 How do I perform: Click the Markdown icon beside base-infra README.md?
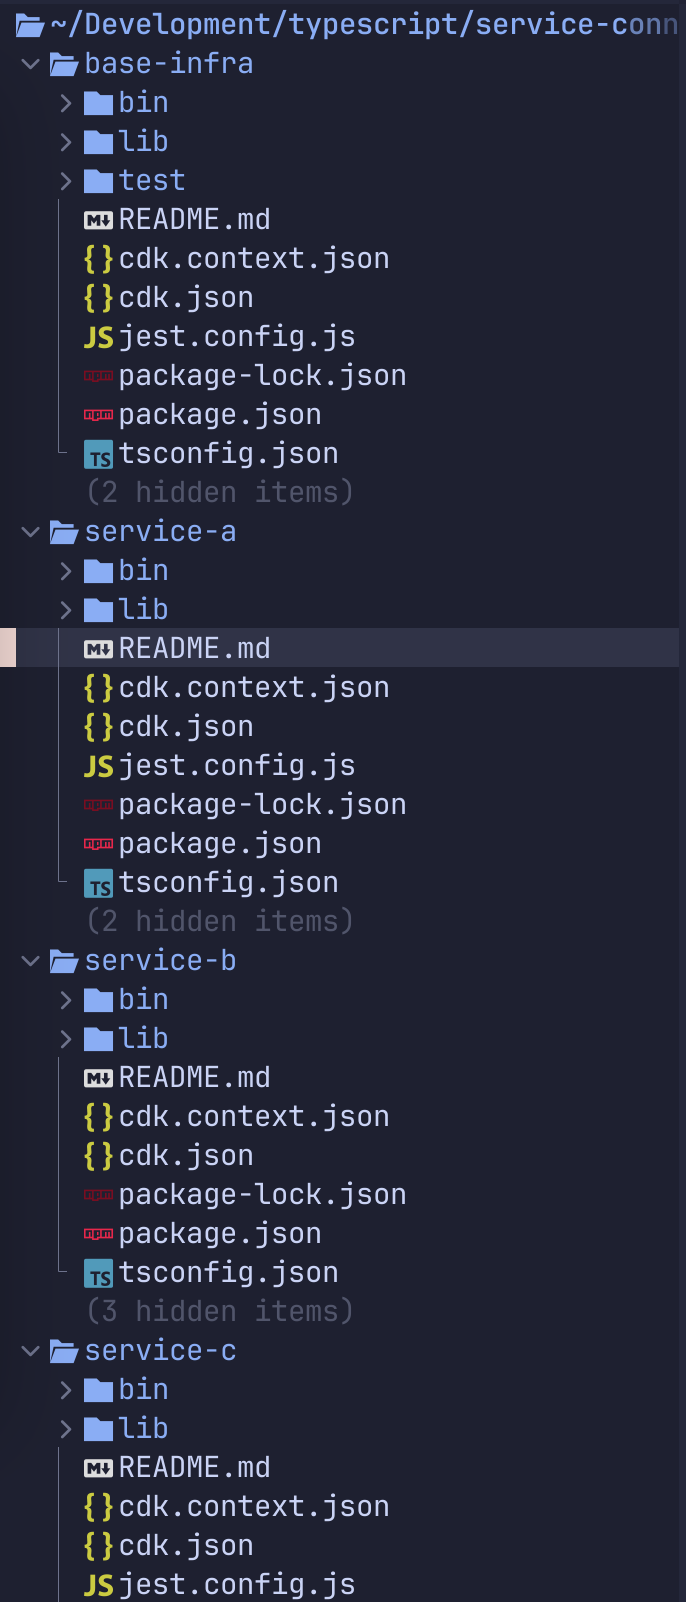coord(99,218)
